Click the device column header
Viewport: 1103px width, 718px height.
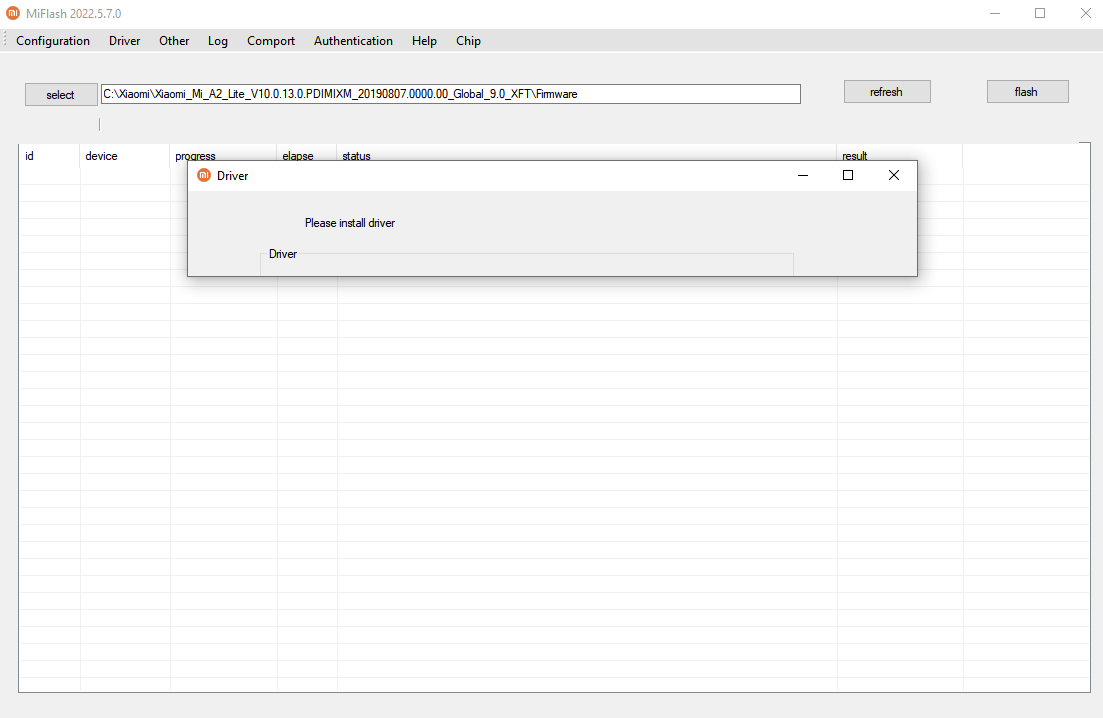[x=102, y=156]
